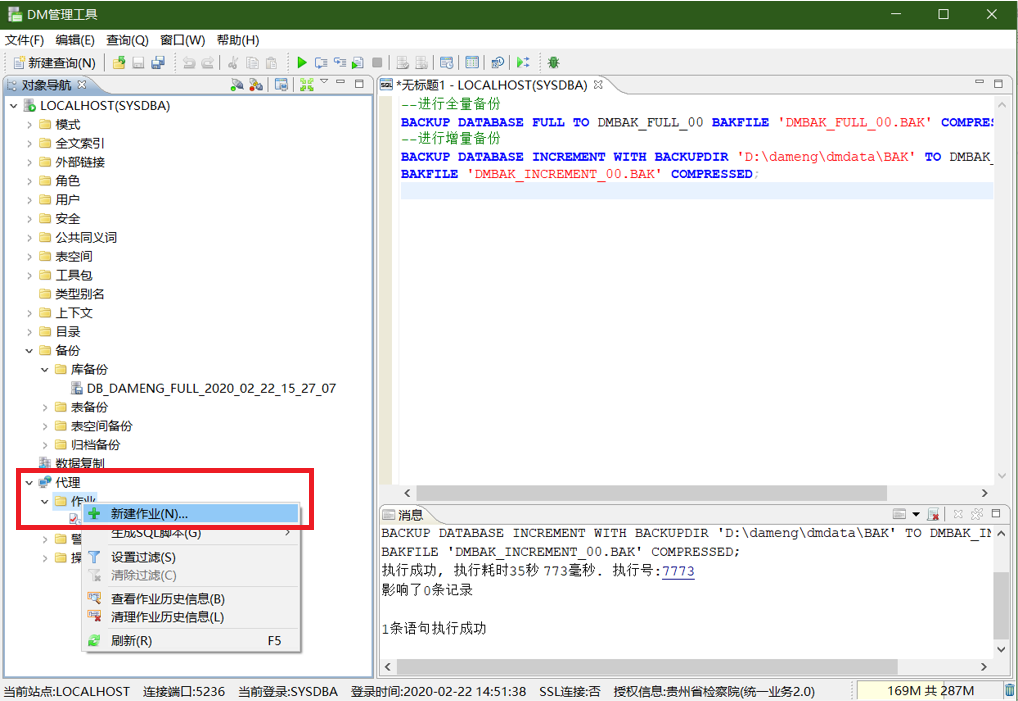Click the paste clipboard icon
The image size is (1018, 701).
[x=271, y=62]
